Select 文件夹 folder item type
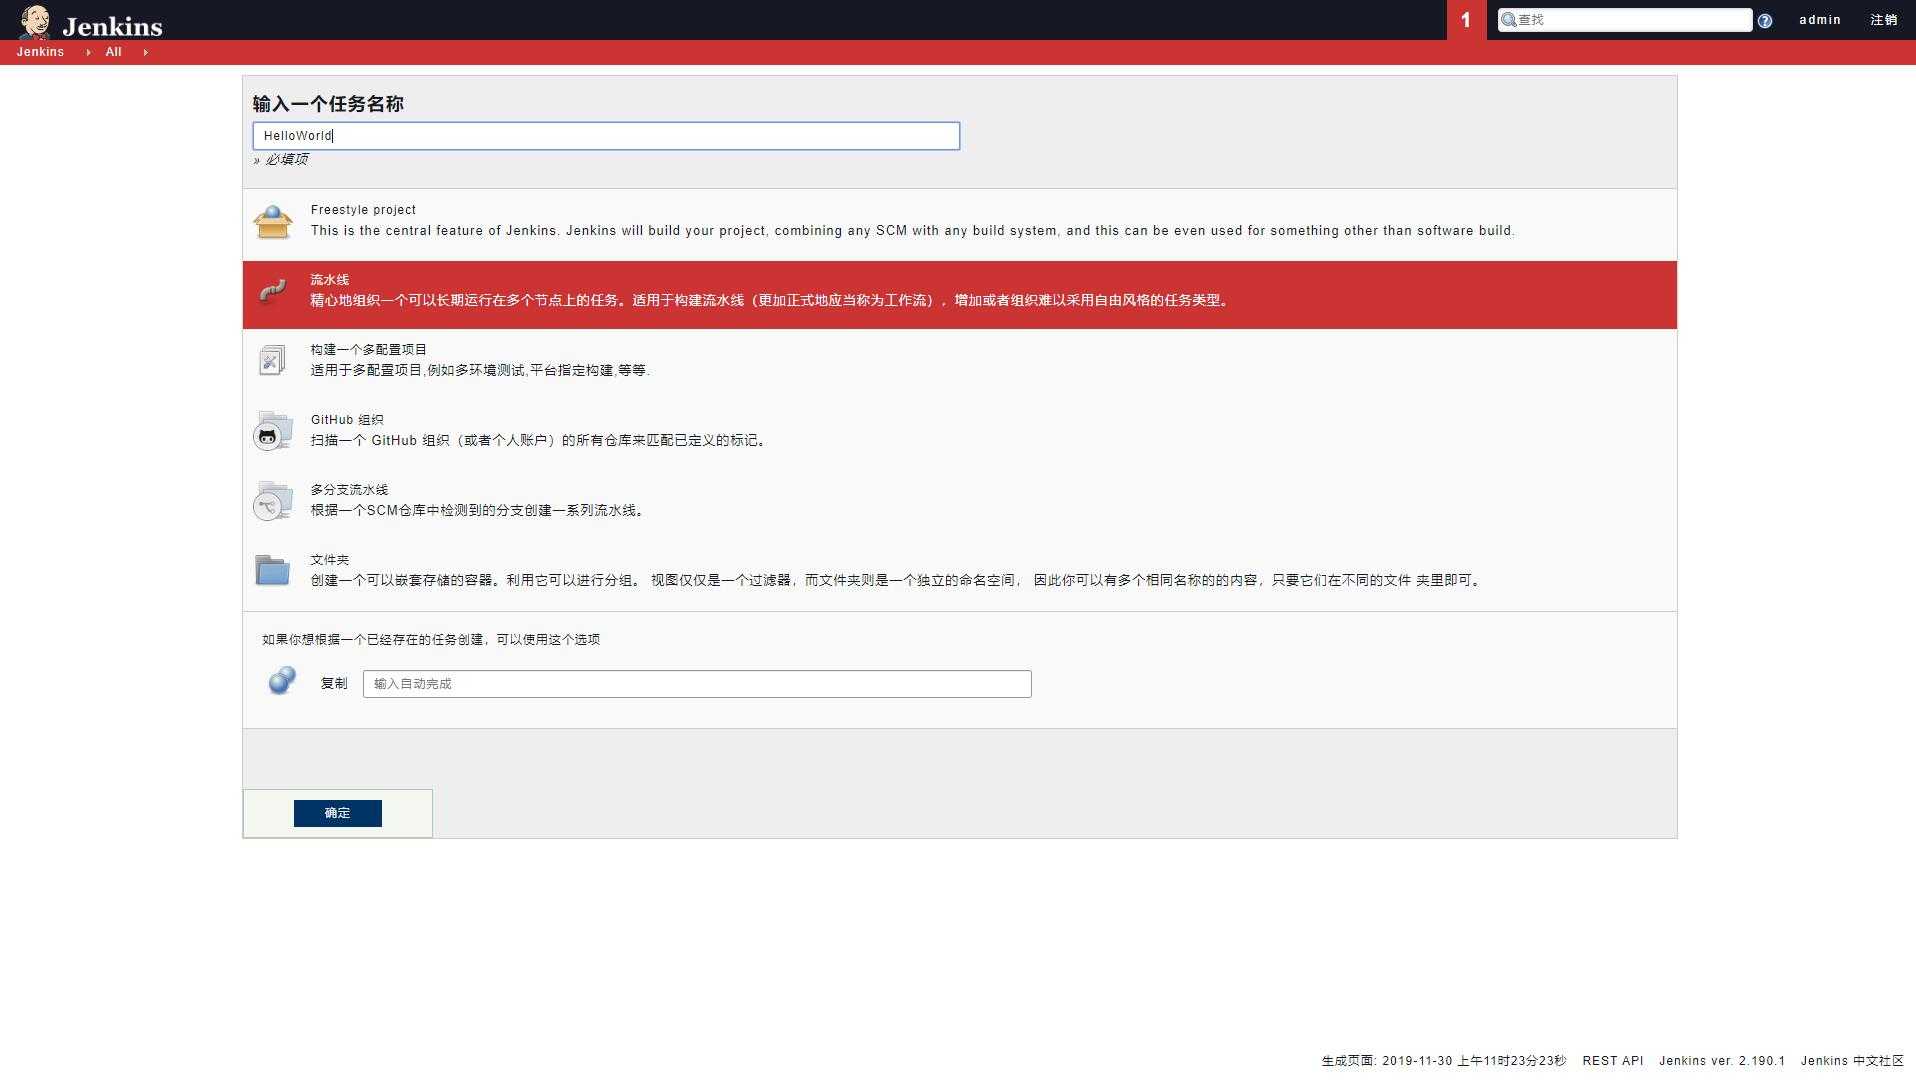 [960, 575]
